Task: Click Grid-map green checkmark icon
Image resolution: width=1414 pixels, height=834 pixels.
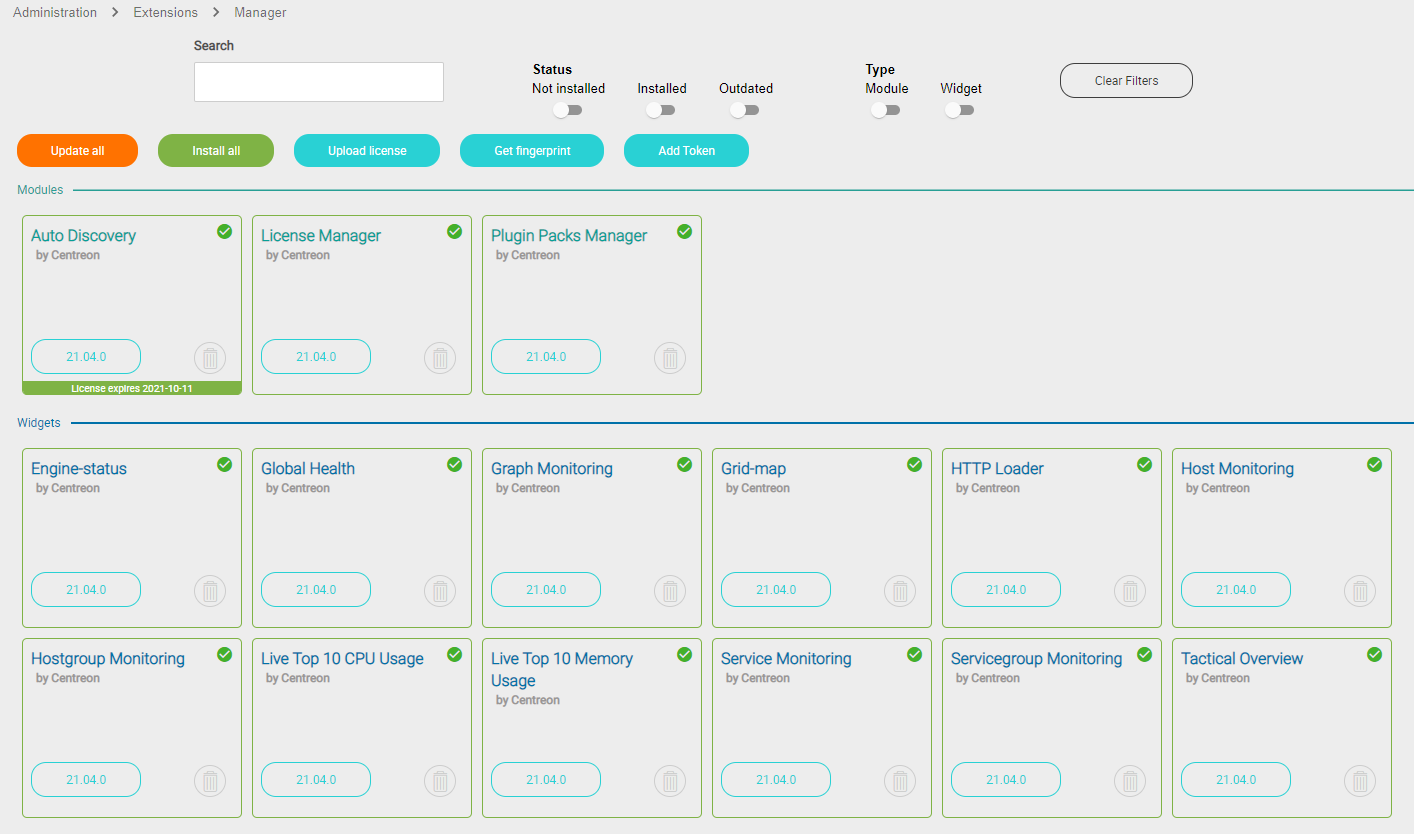Action: coord(914,464)
